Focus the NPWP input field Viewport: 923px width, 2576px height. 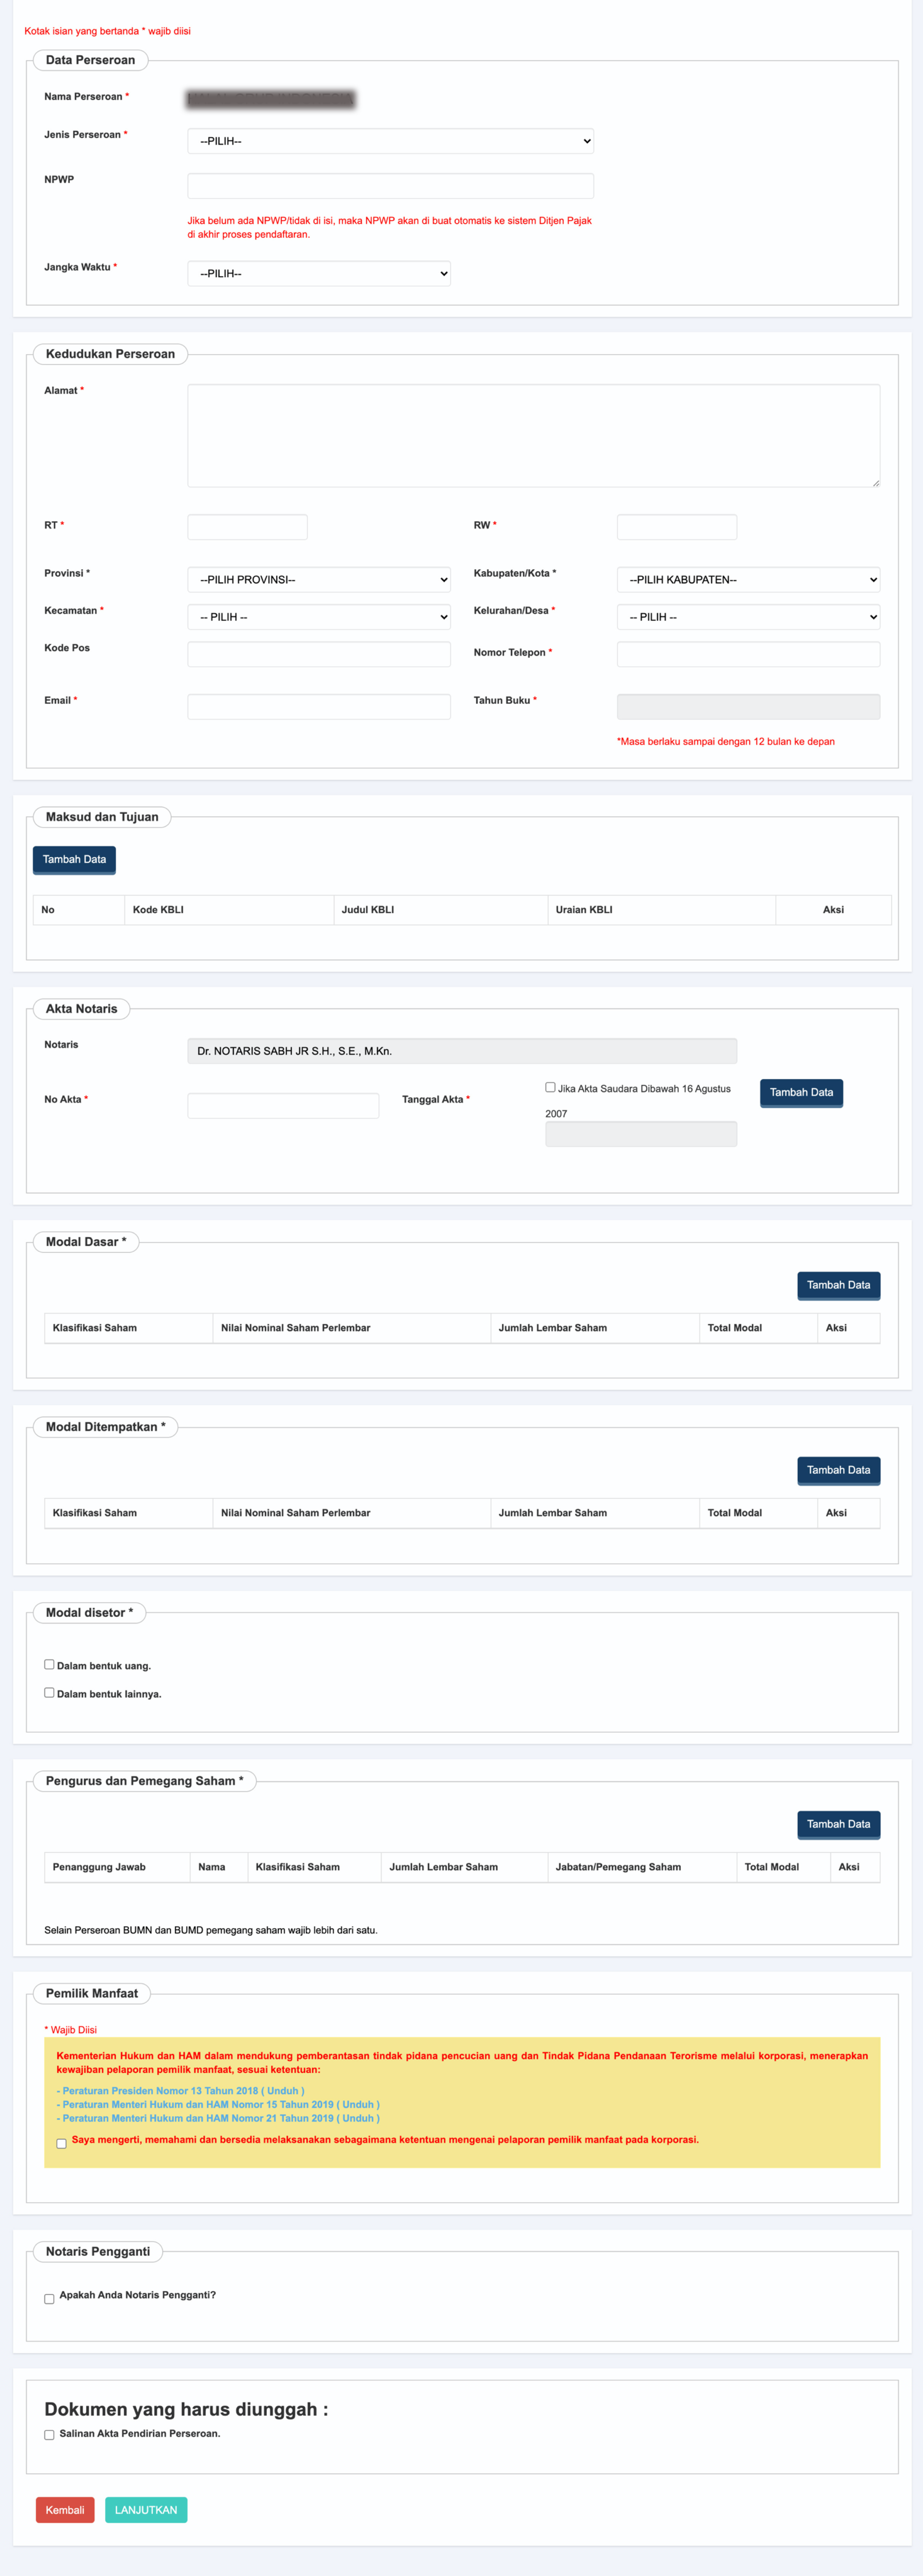point(390,186)
